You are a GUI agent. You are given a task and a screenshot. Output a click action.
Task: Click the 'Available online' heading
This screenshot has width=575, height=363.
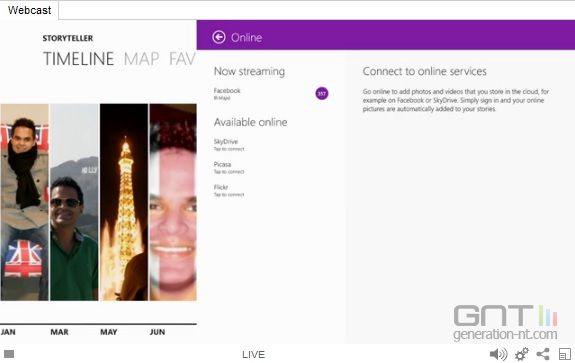[x=250, y=122]
